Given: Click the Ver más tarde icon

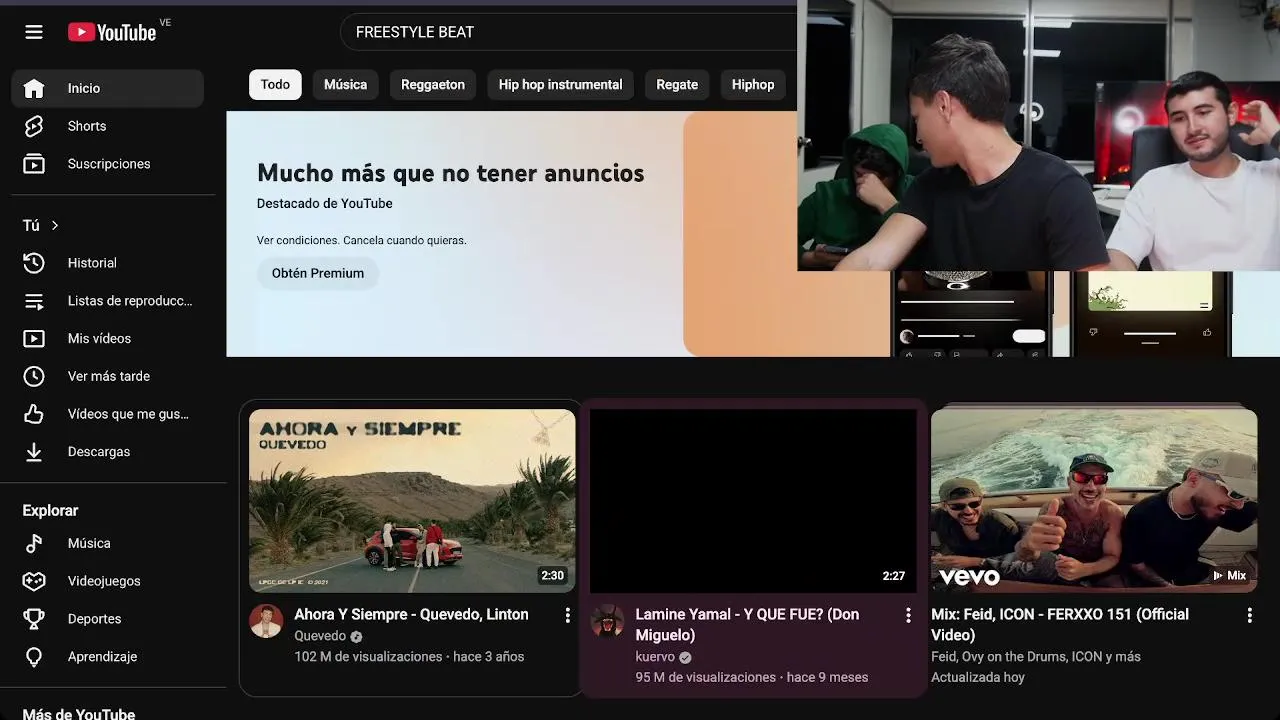Looking at the screenshot, I should (34, 377).
